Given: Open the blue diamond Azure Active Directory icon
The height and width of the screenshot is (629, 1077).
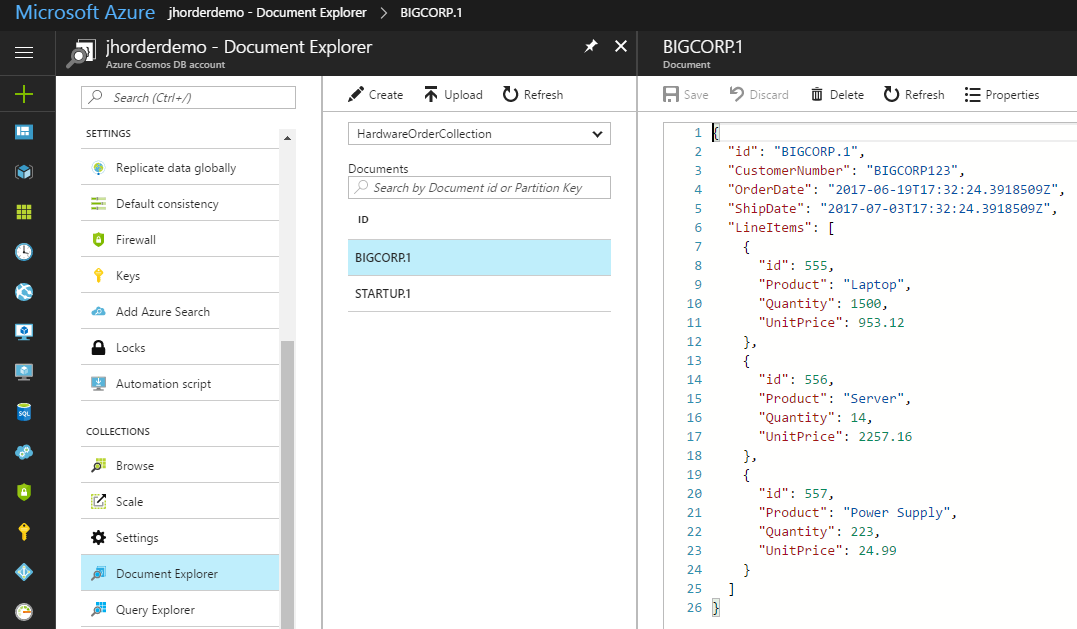Looking at the screenshot, I should coord(24,571).
